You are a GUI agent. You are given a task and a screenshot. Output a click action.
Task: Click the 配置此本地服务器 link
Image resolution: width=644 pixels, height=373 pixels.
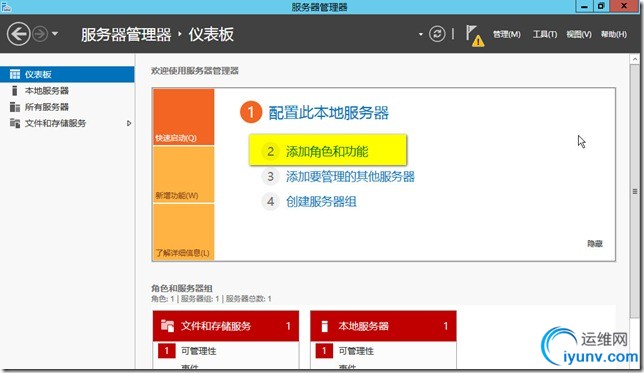(329, 113)
